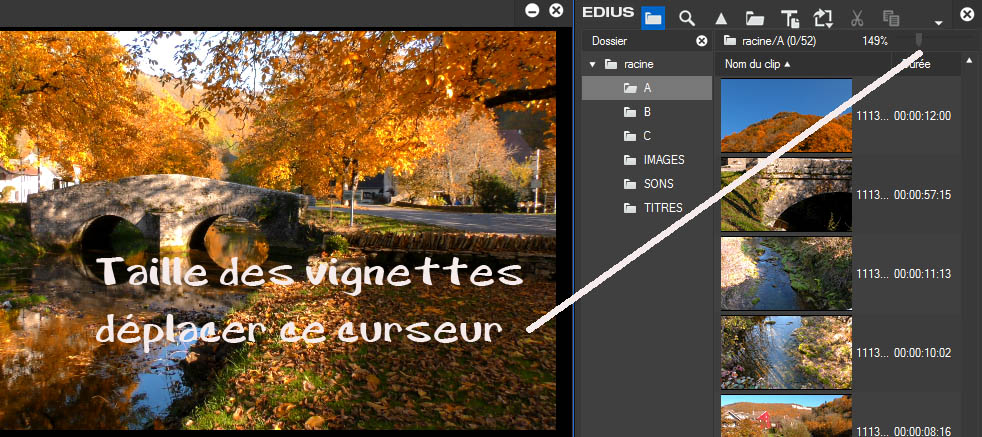This screenshot has height=437, width=982.
Task: Select the stone bridge clip thumbnail 00:00:57:15
Action: (786, 195)
